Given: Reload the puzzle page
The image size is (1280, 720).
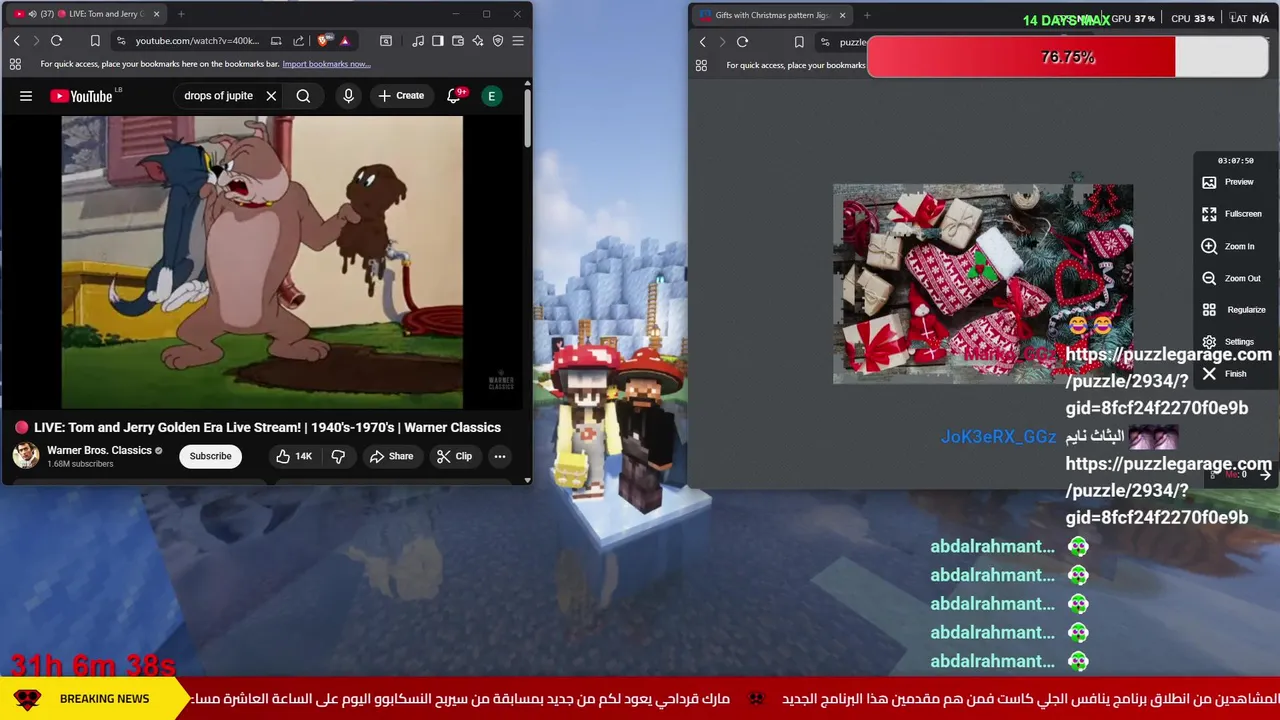Looking at the screenshot, I should pyautogui.click(x=742, y=42).
